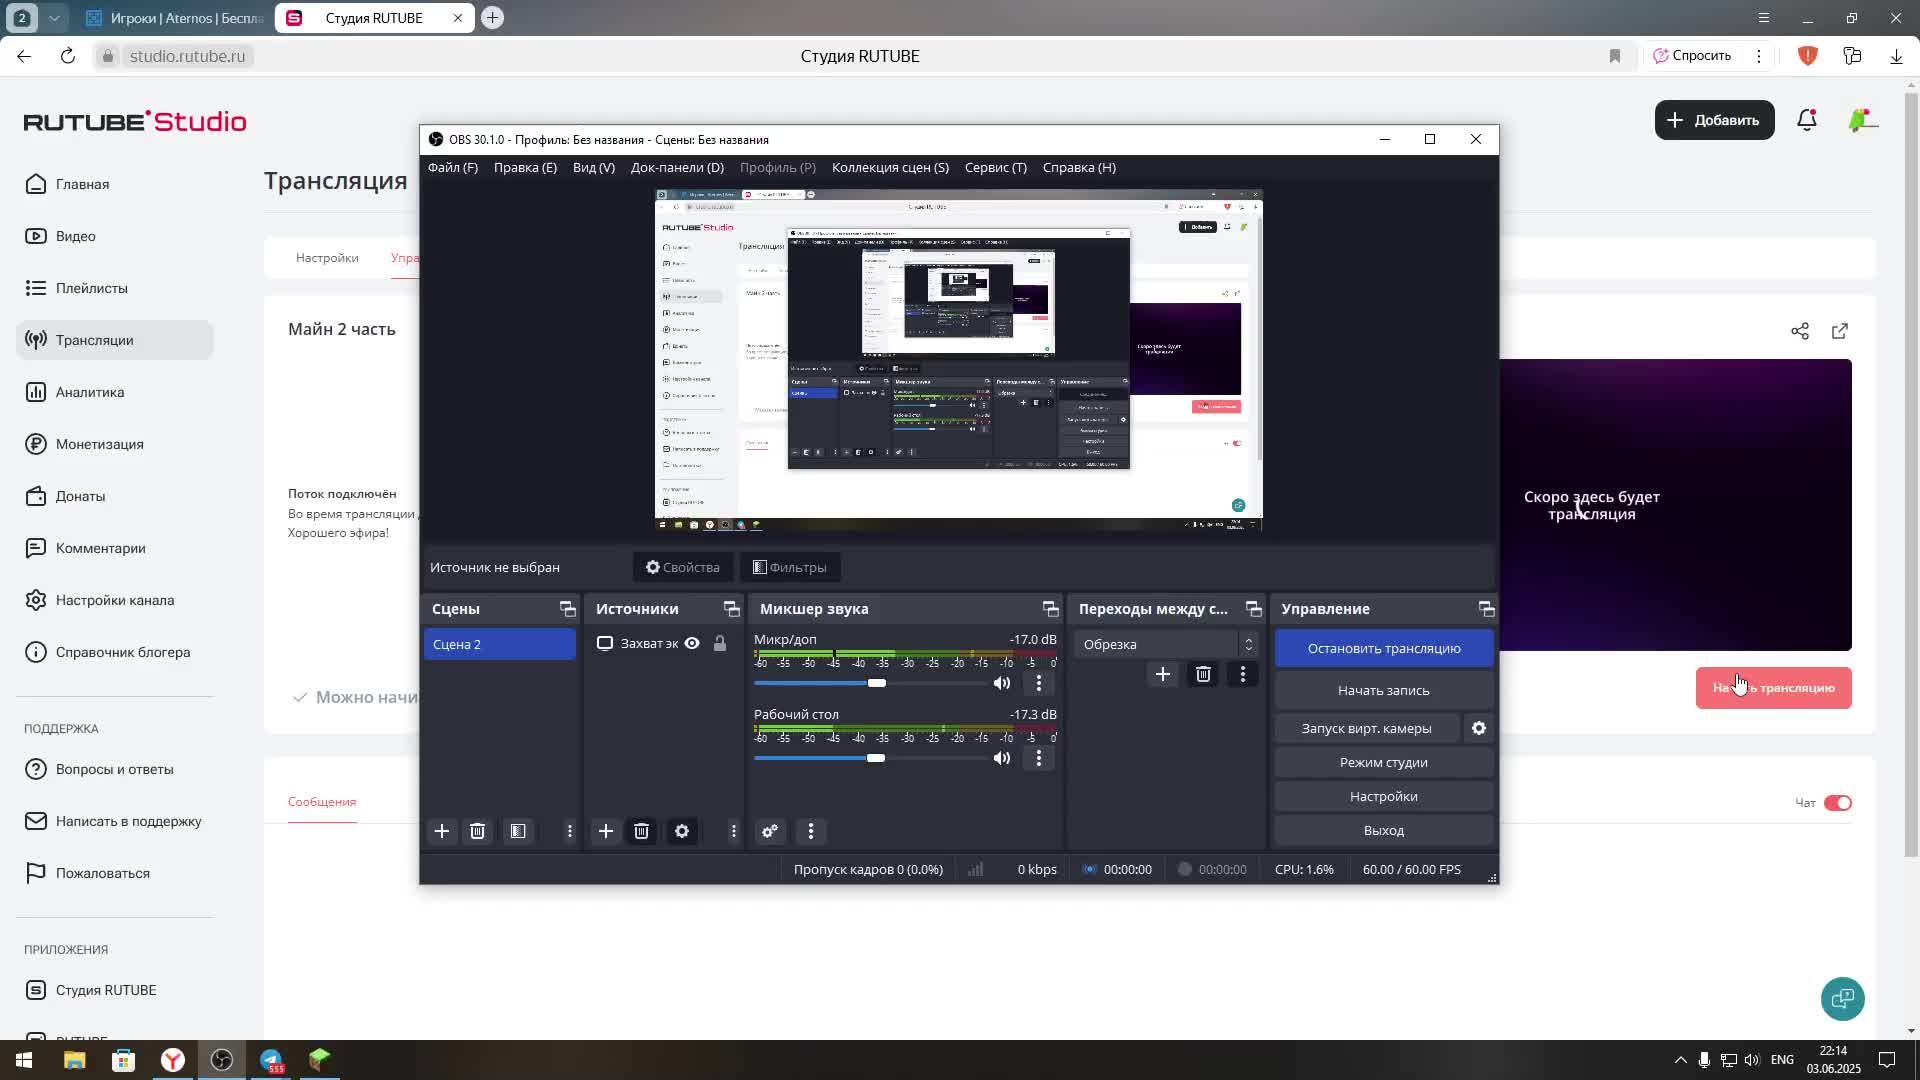Mute the Микр/доп audio channel
This screenshot has height=1080, width=1920.
(x=1002, y=683)
